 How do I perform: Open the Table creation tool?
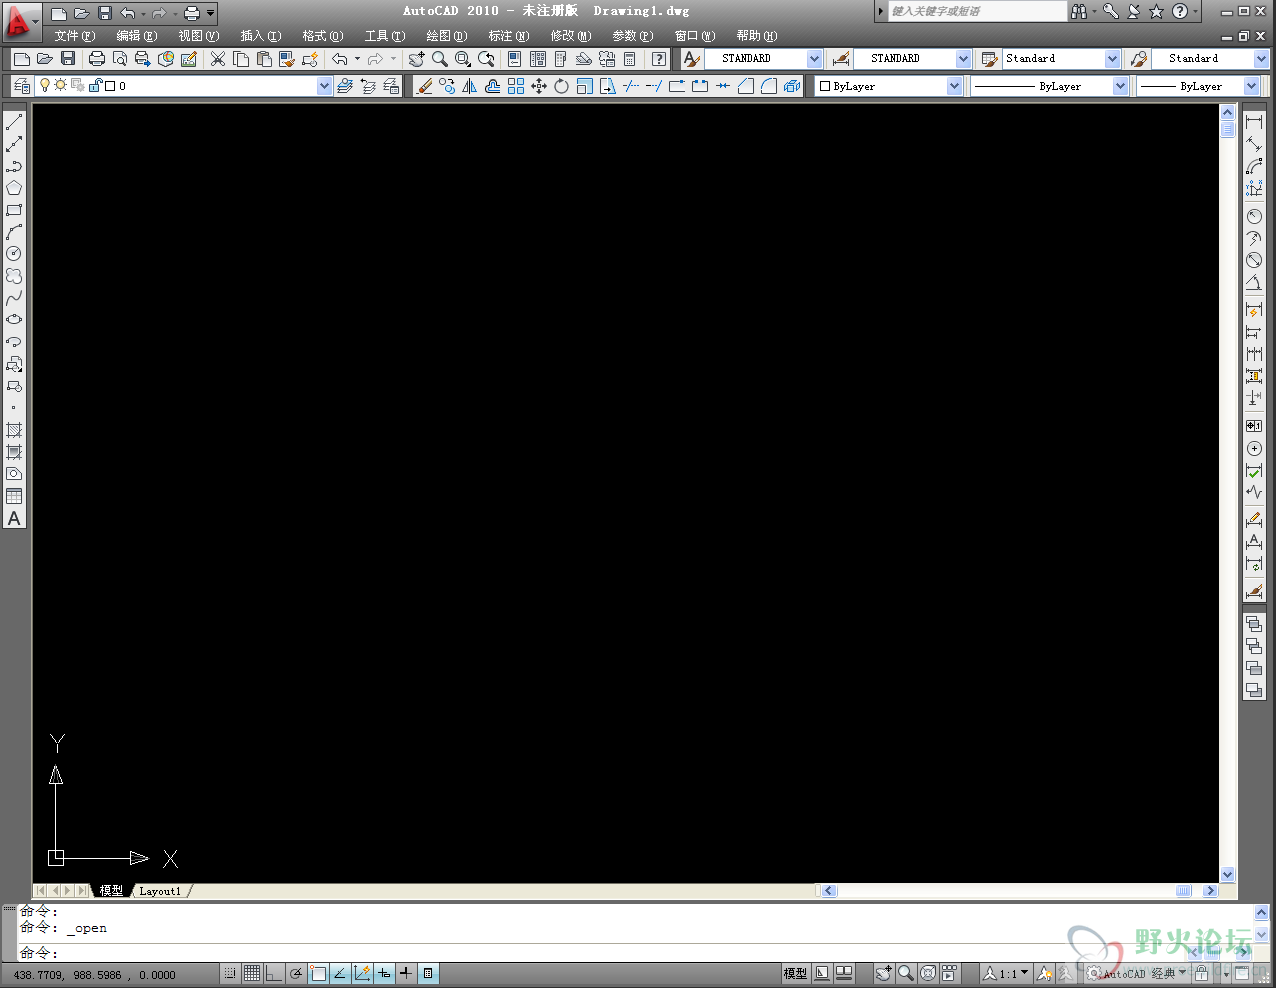pos(13,495)
